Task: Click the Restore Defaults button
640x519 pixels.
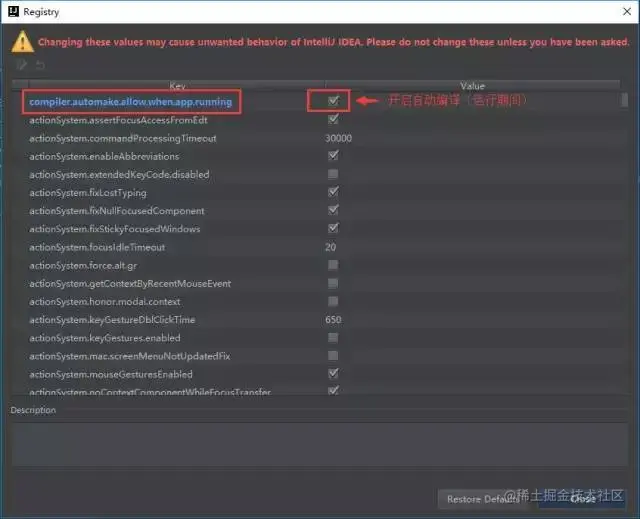Action: (483, 499)
